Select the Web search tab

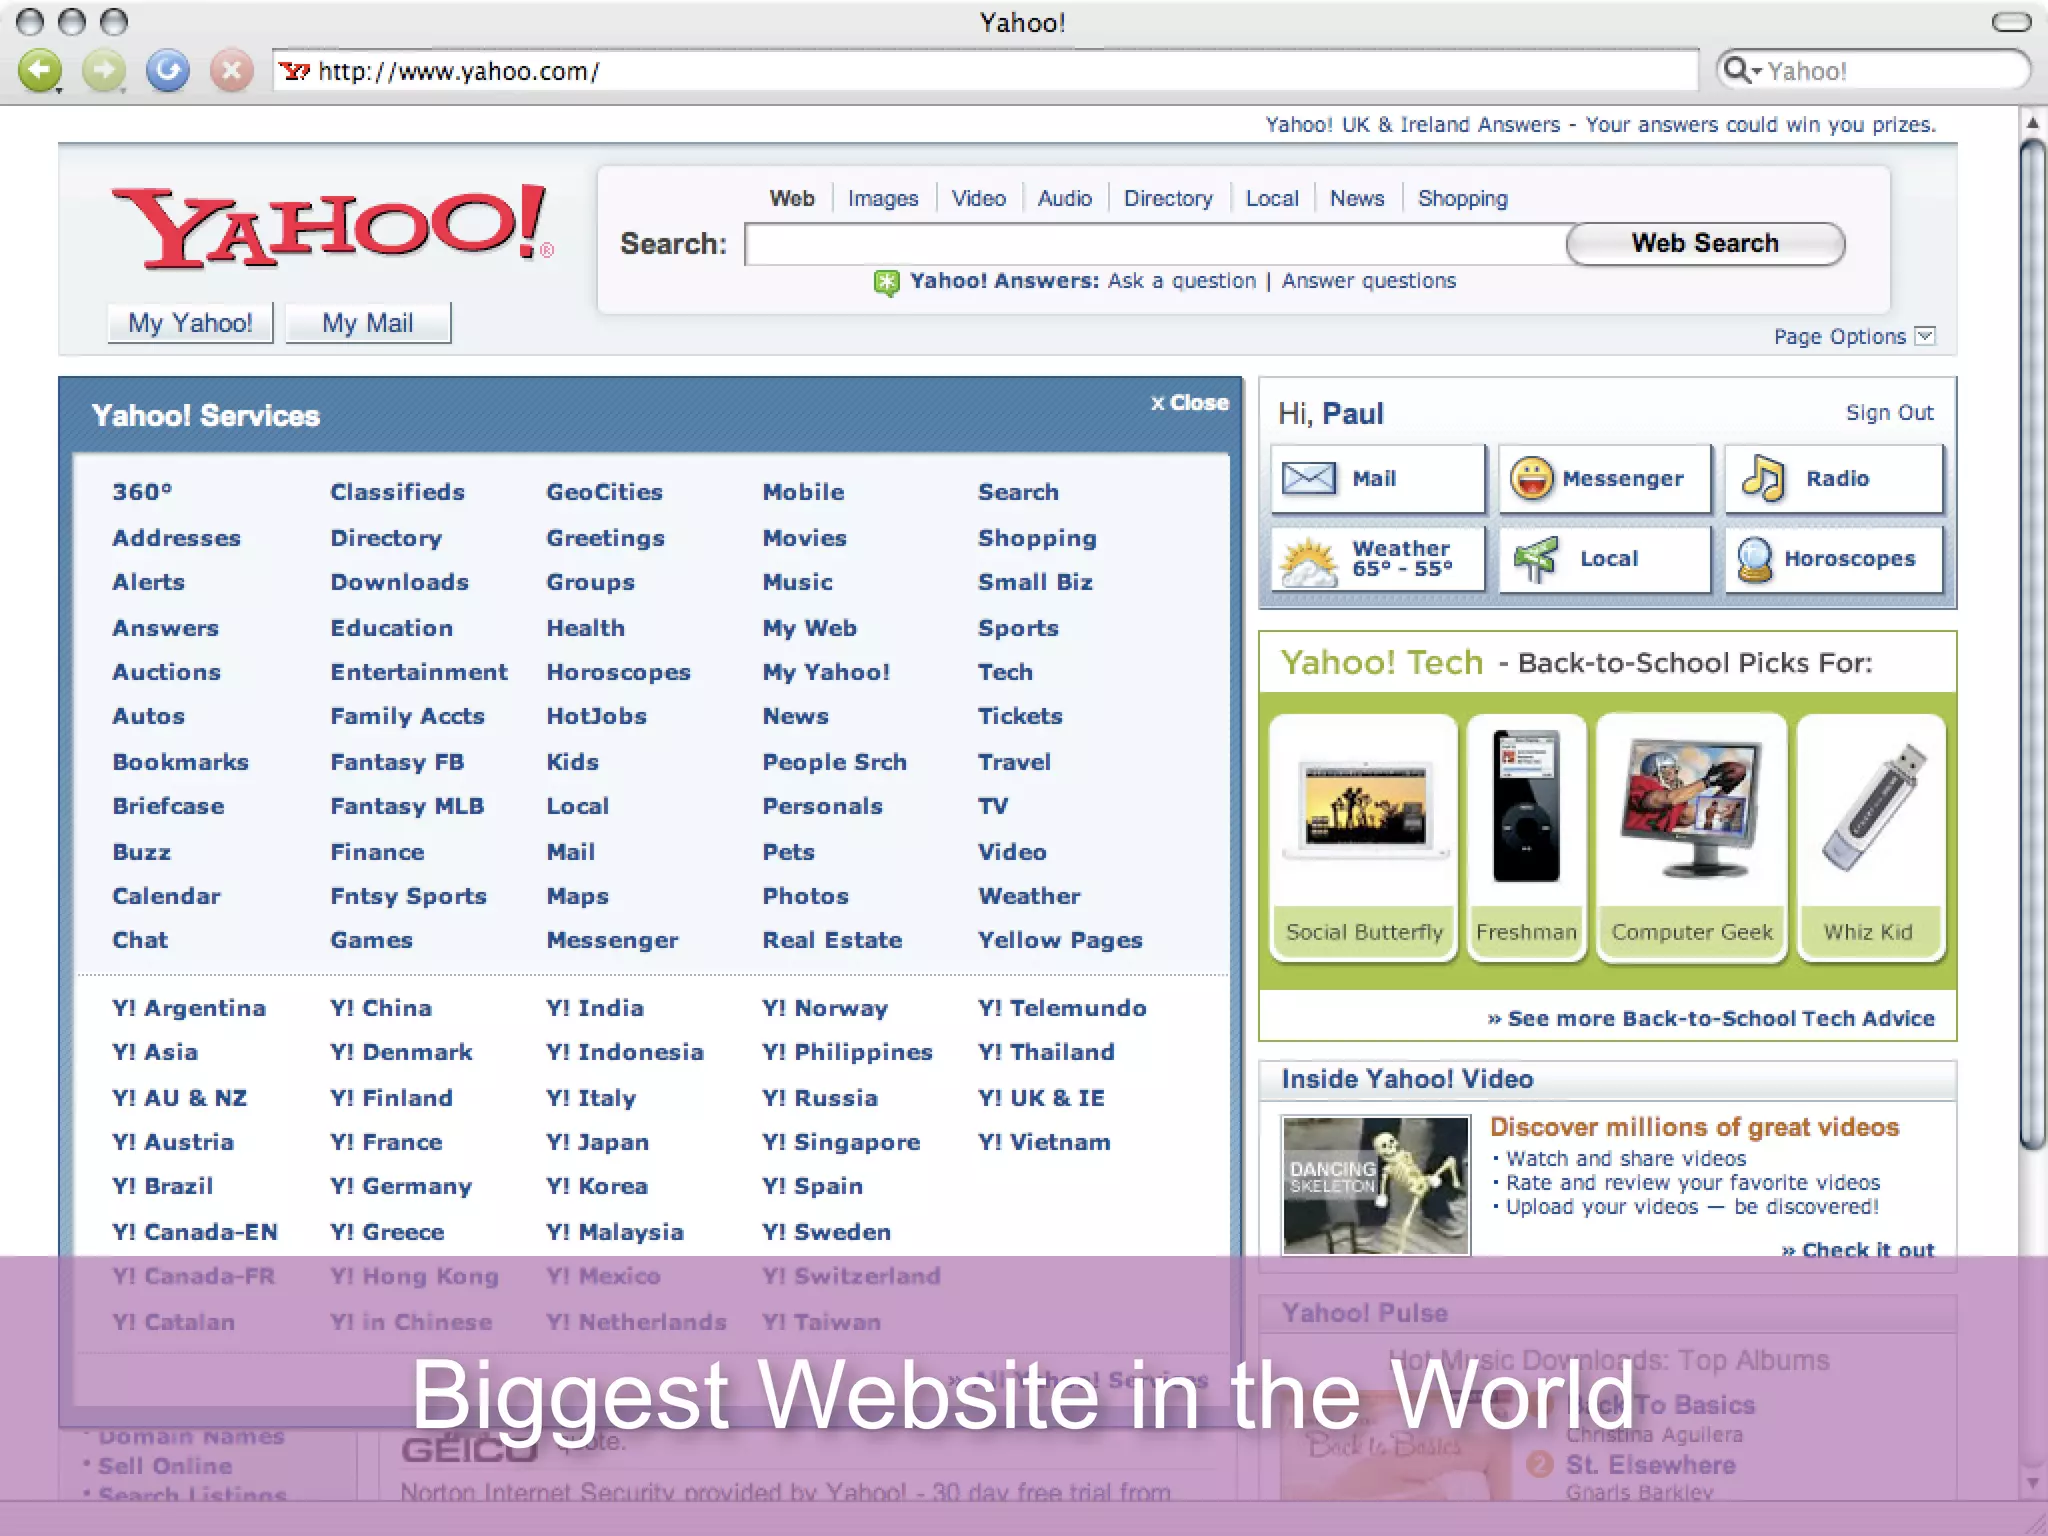(792, 198)
